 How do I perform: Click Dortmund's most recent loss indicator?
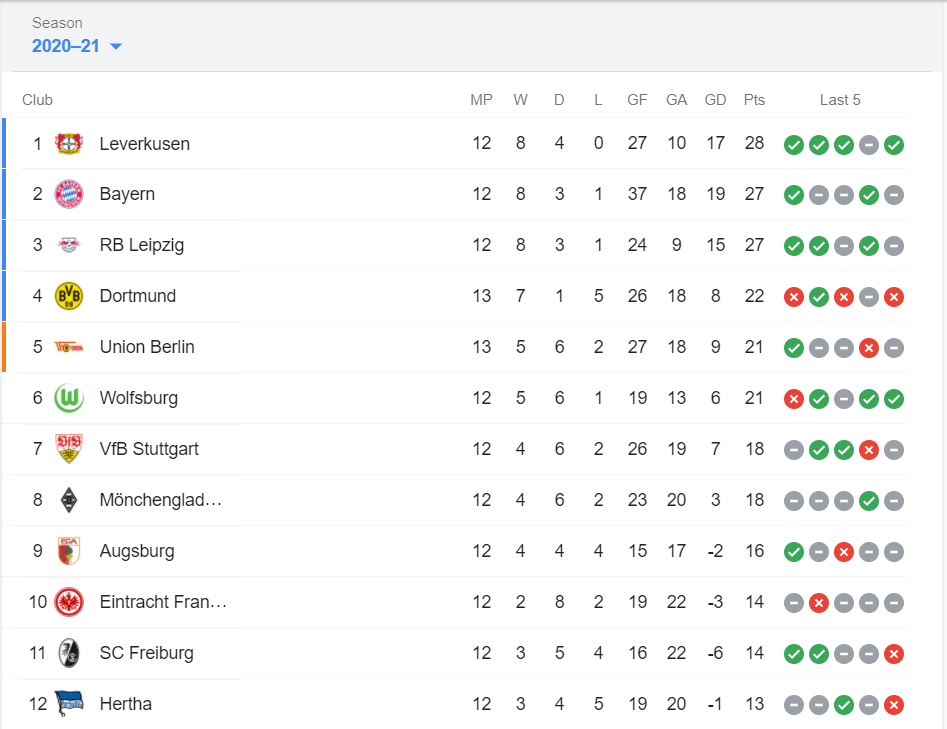[x=894, y=296]
